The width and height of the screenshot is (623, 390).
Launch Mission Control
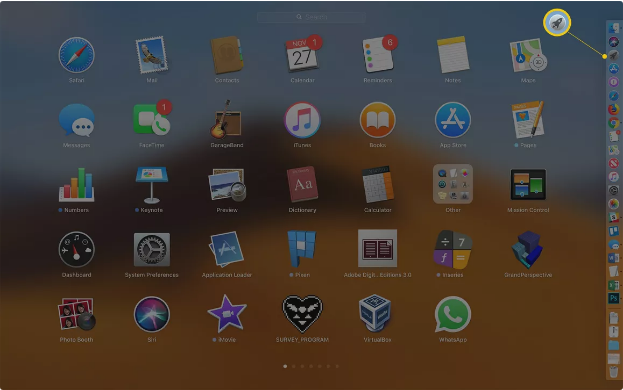pyautogui.click(x=528, y=185)
